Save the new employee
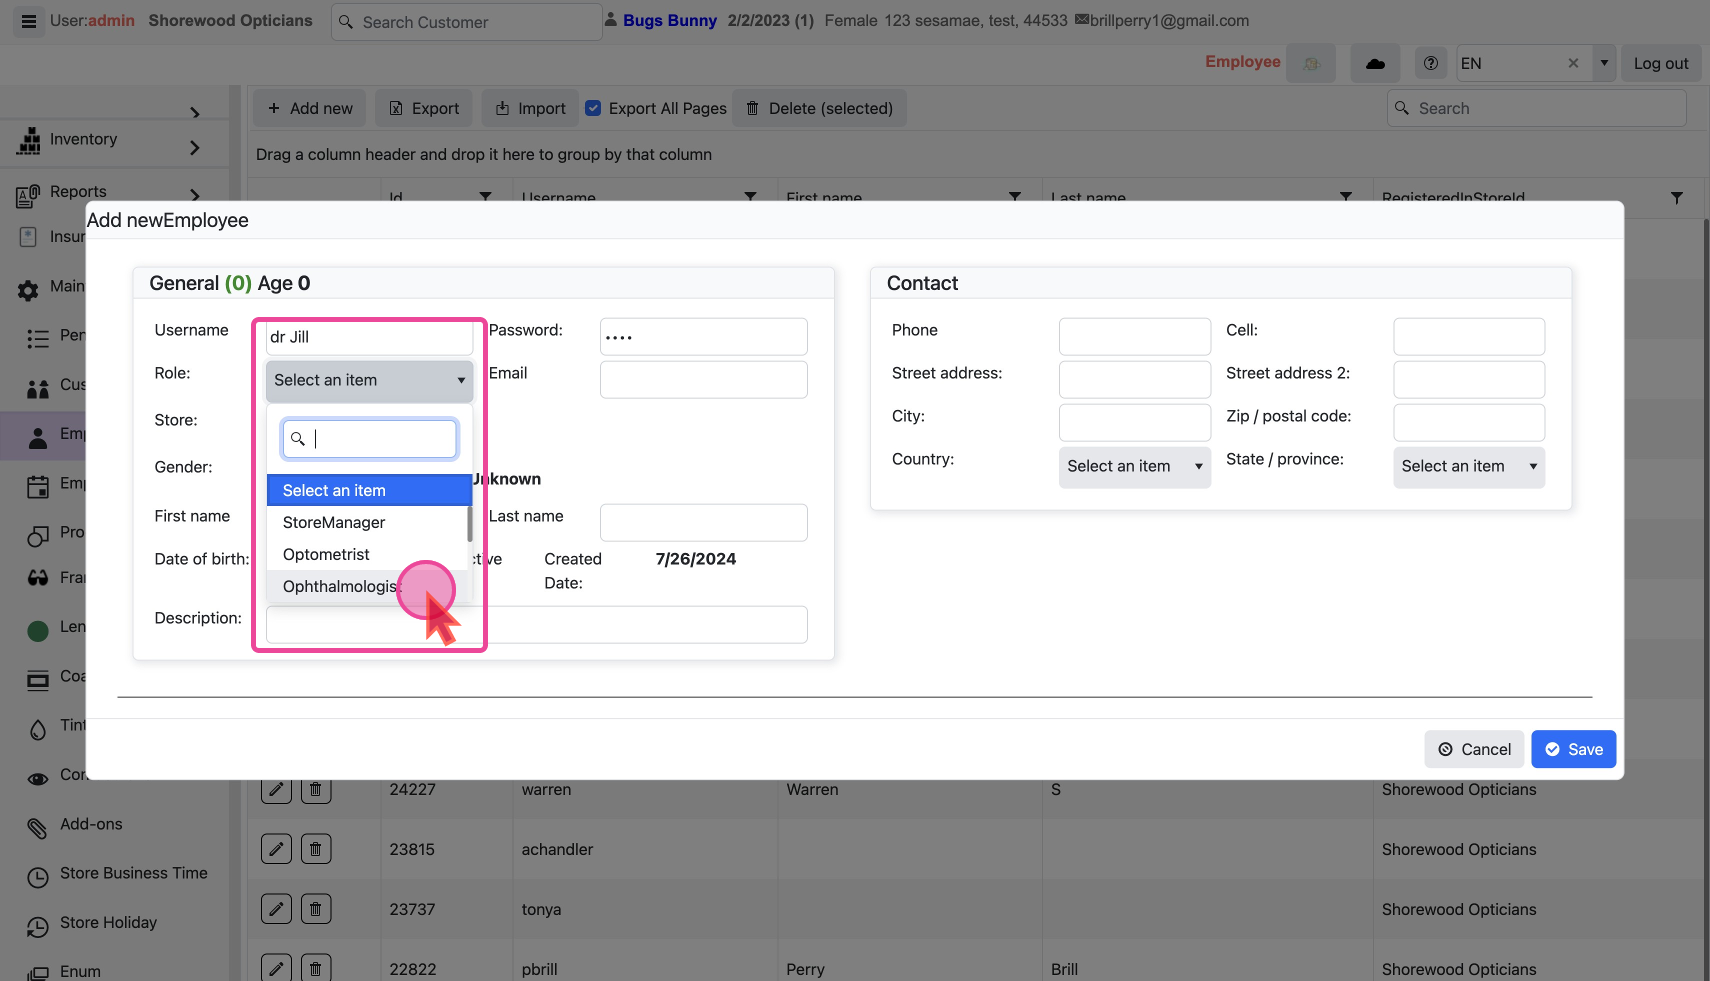1710x981 pixels. click(1573, 749)
